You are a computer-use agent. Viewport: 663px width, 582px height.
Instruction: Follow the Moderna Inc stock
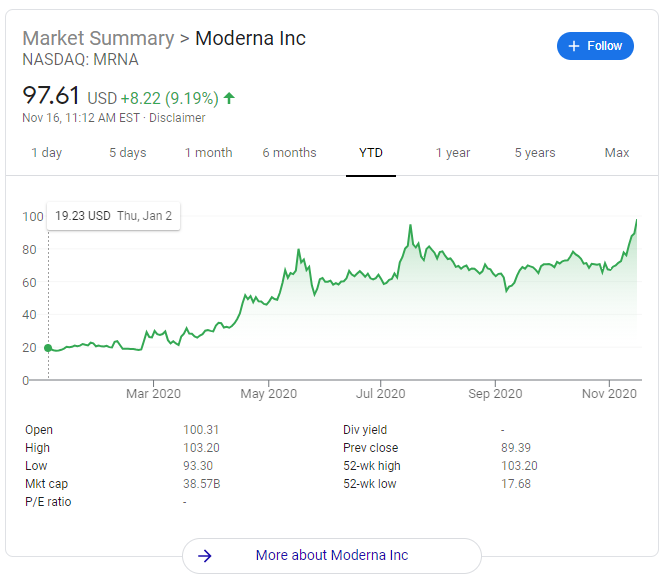(x=595, y=46)
